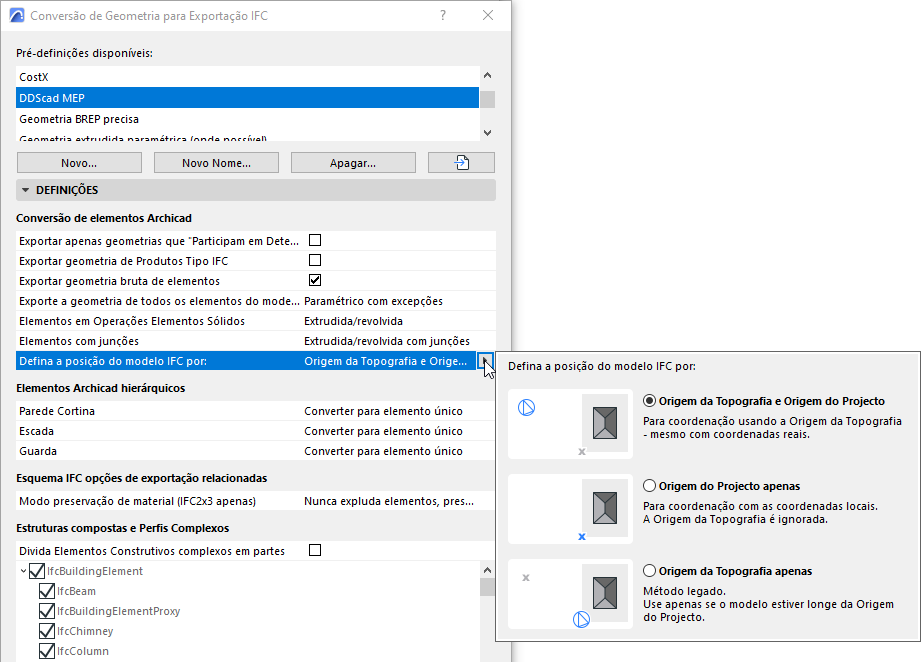The height and width of the screenshot is (662, 921).
Task: Select thumbnail for Origem da Topografia apenas
Action: 570,594
